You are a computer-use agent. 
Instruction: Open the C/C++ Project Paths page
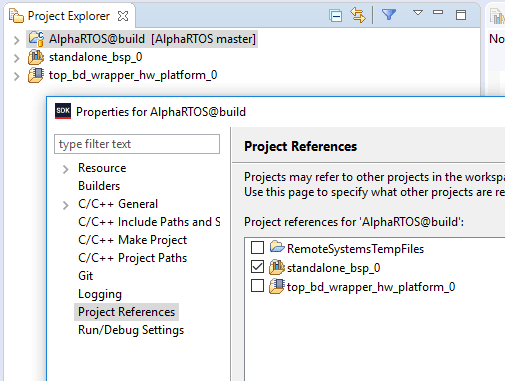[133, 258]
